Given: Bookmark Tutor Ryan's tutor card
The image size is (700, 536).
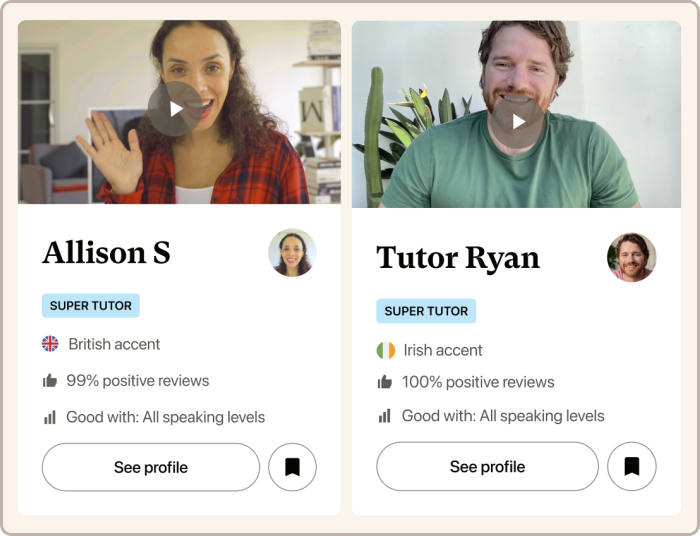Looking at the screenshot, I should click(x=632, y=466).
